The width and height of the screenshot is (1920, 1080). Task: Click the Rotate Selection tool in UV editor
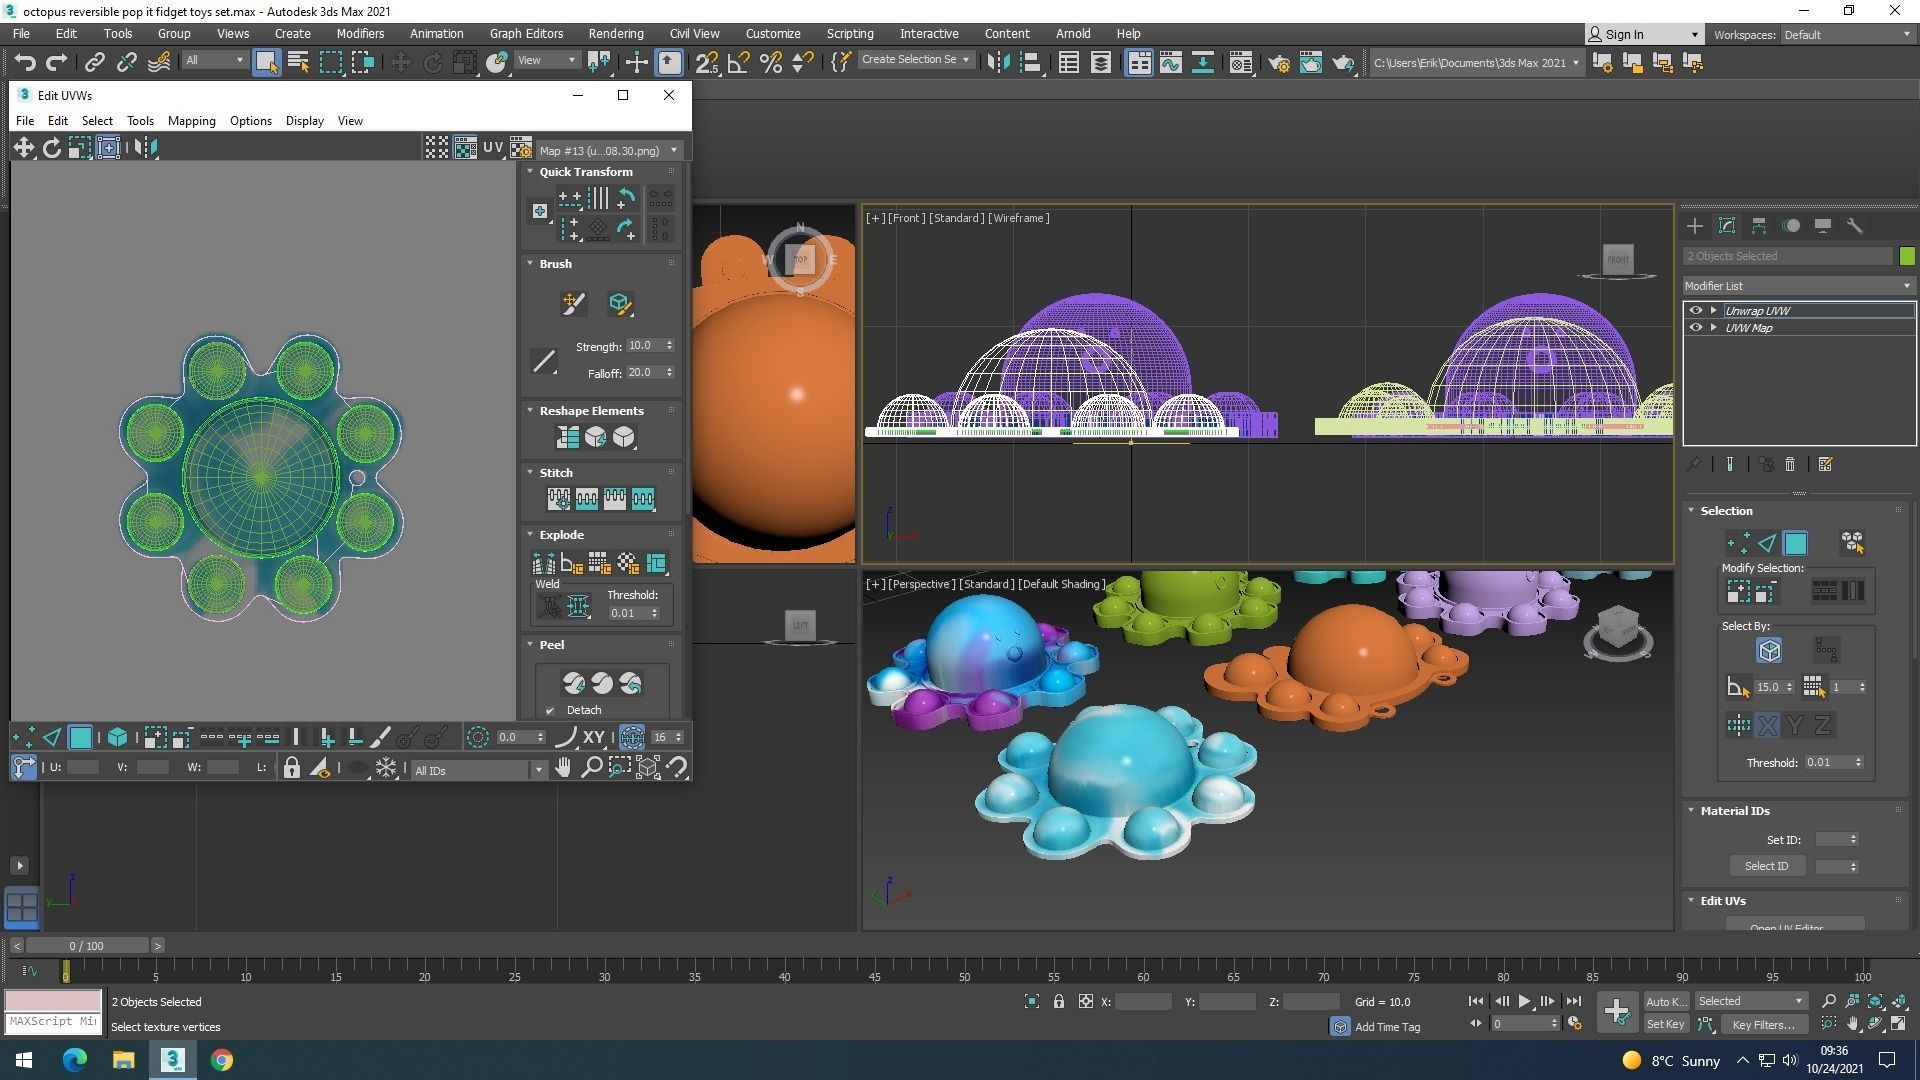click(x=51, y=148)
